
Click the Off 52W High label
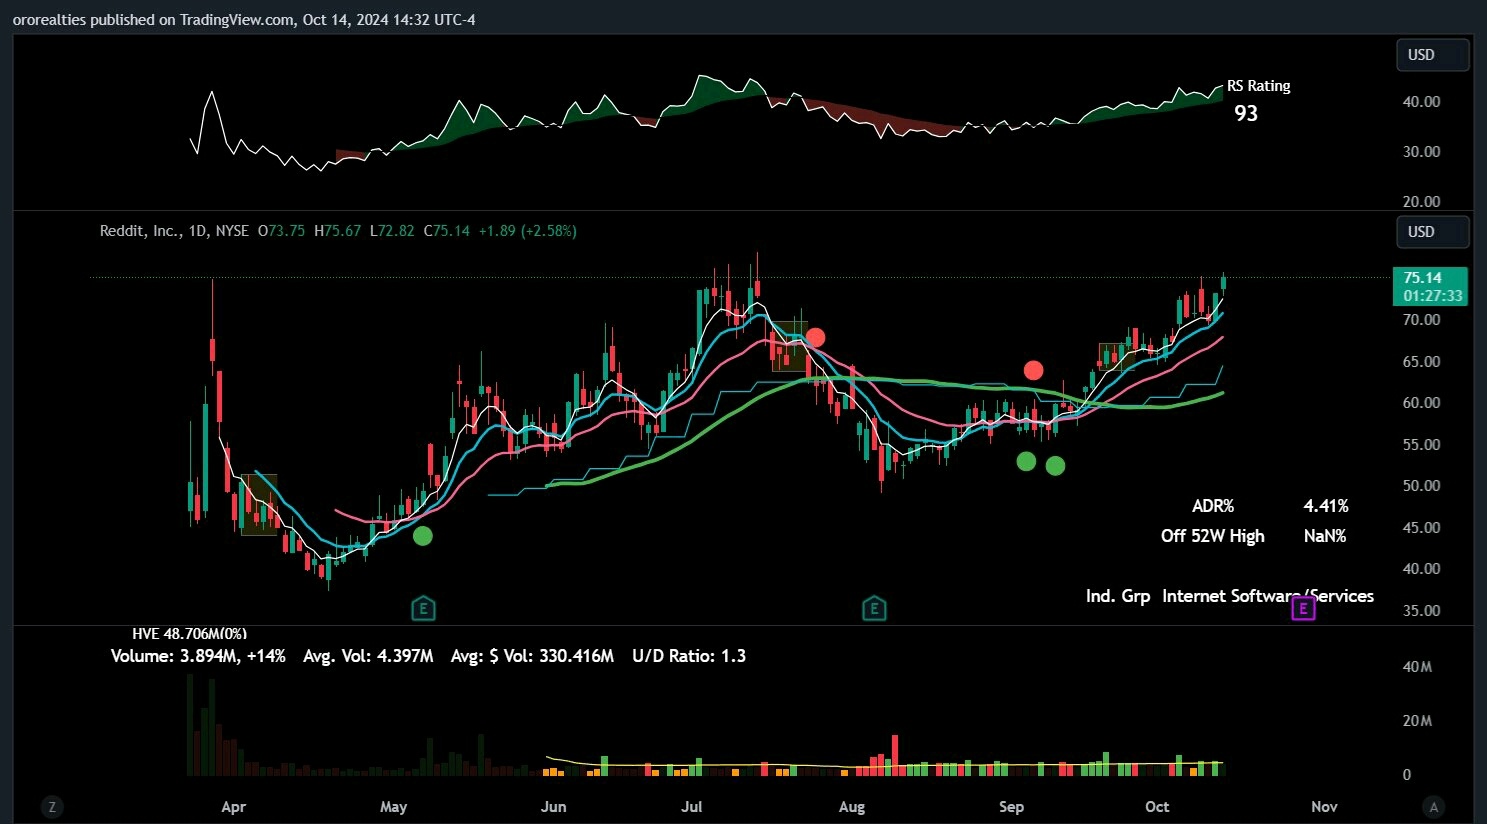[x=1213, y=536]
